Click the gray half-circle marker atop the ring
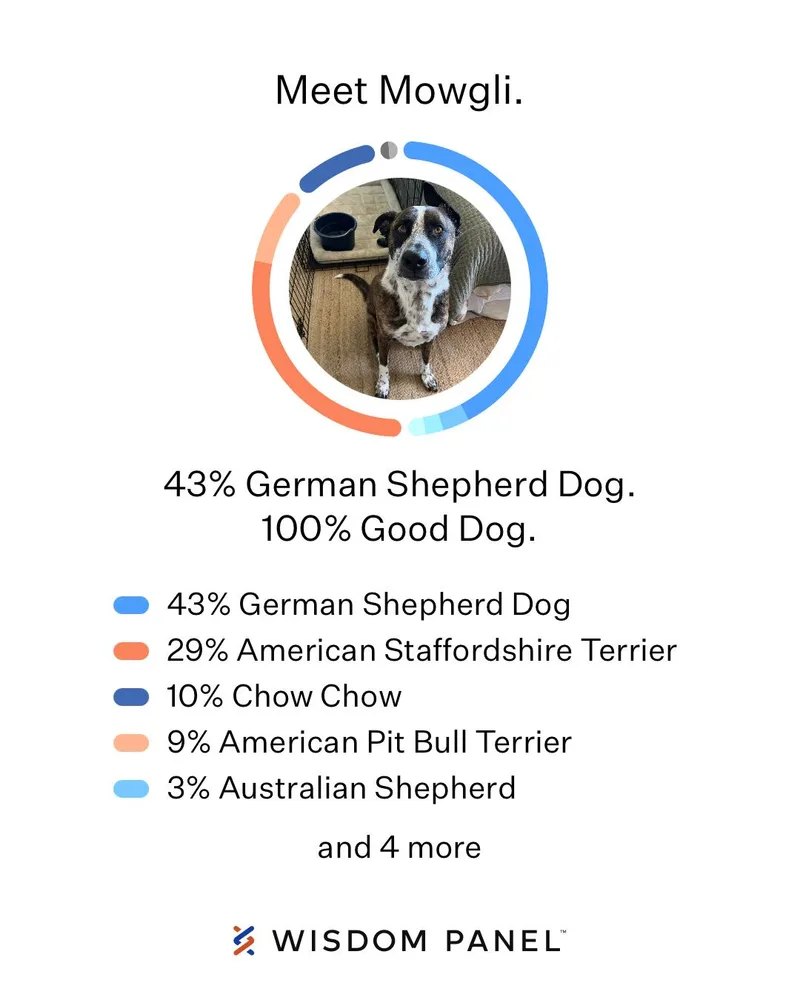Image resolution: width=800 pixels, height=1000 pixels. [389, 150]
